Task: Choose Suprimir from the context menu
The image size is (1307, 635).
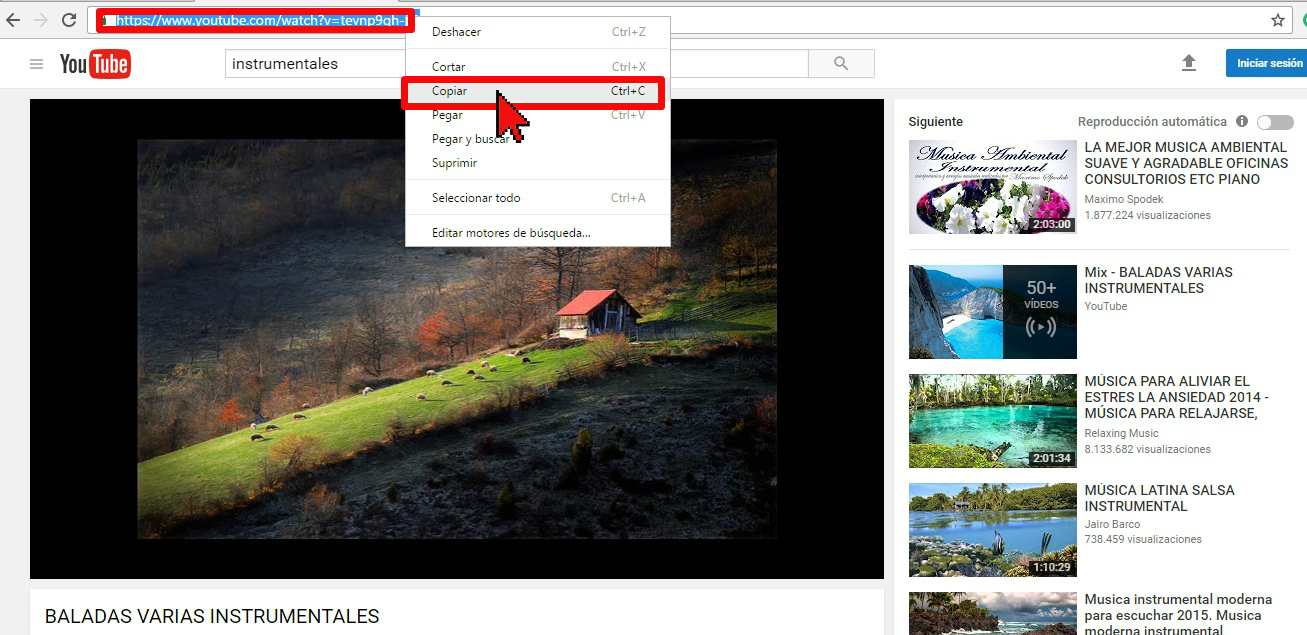Action: 538,163
